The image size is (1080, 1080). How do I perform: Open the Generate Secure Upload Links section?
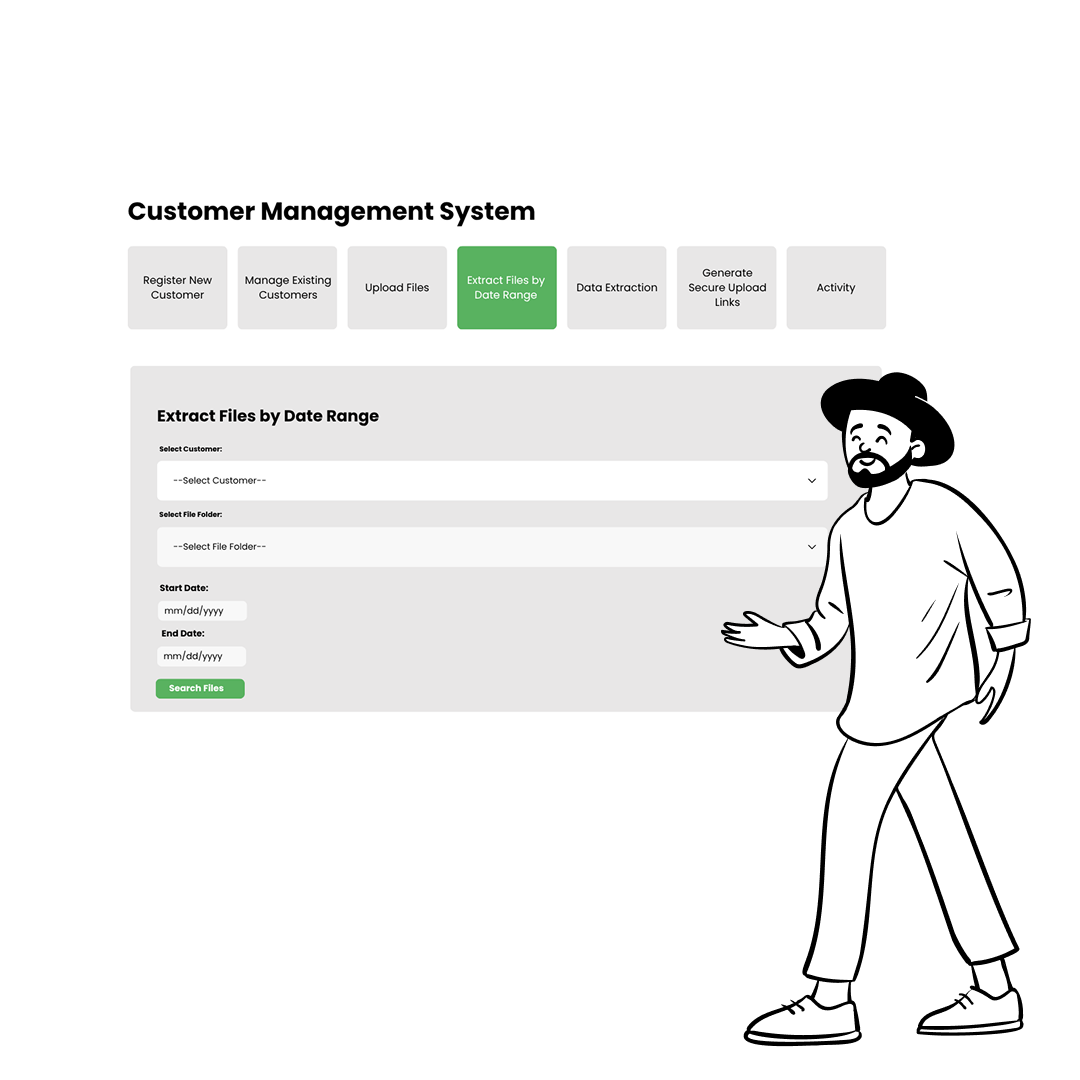726,287
